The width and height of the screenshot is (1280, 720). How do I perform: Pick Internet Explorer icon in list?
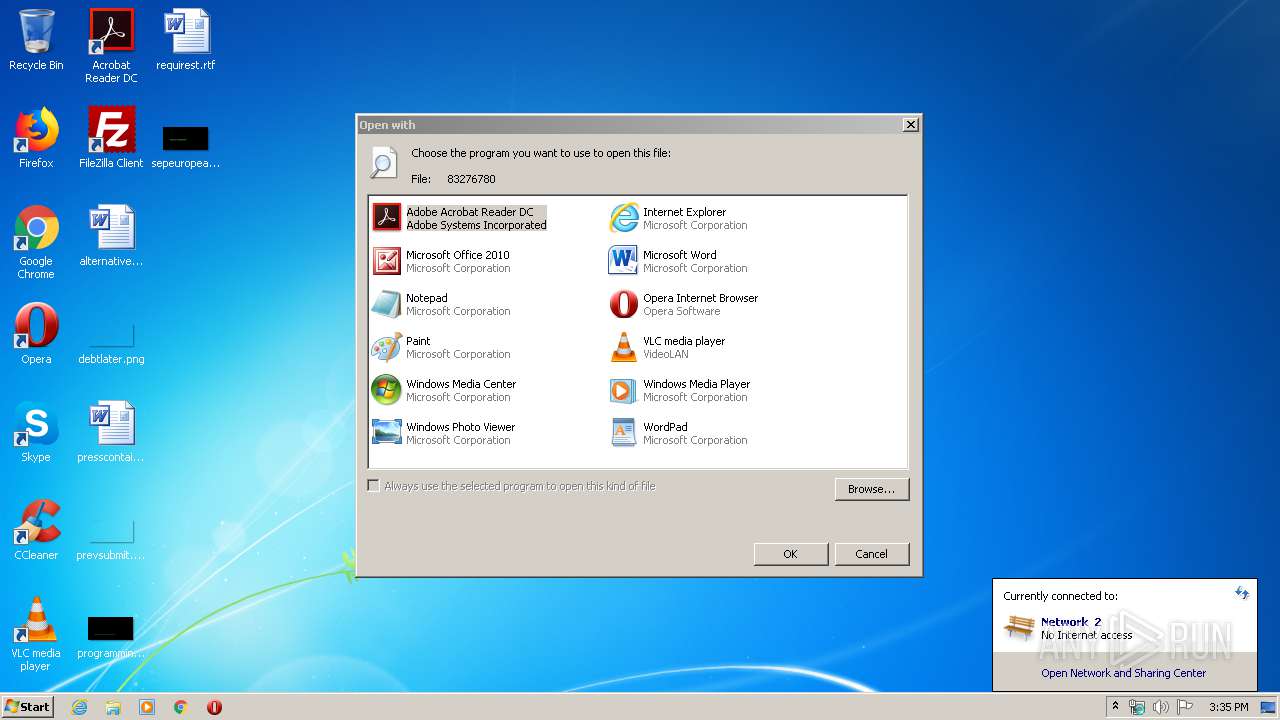(x=624, y=217)
